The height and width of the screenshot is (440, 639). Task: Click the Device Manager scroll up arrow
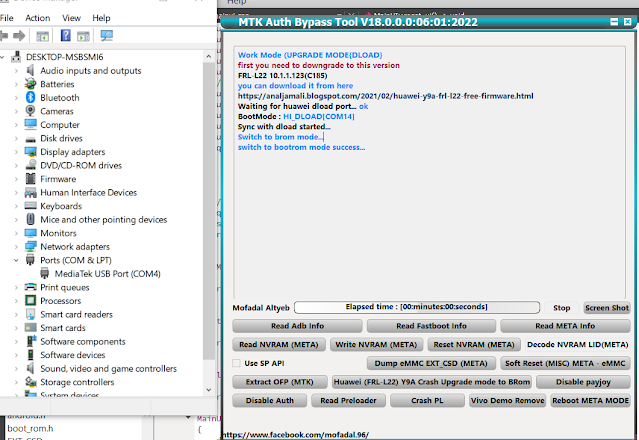209,57
